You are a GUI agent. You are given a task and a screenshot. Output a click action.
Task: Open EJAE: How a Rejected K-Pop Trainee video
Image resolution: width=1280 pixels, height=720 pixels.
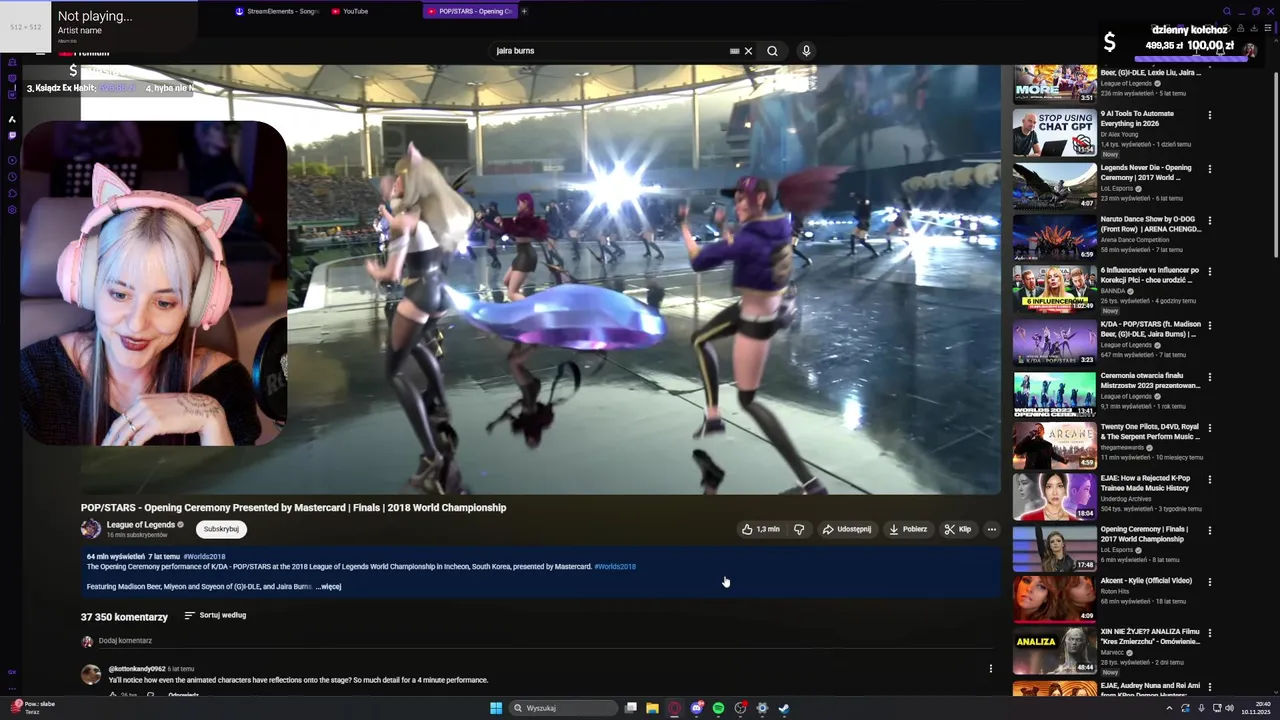pyautogui.click(x=1055, y=497)
